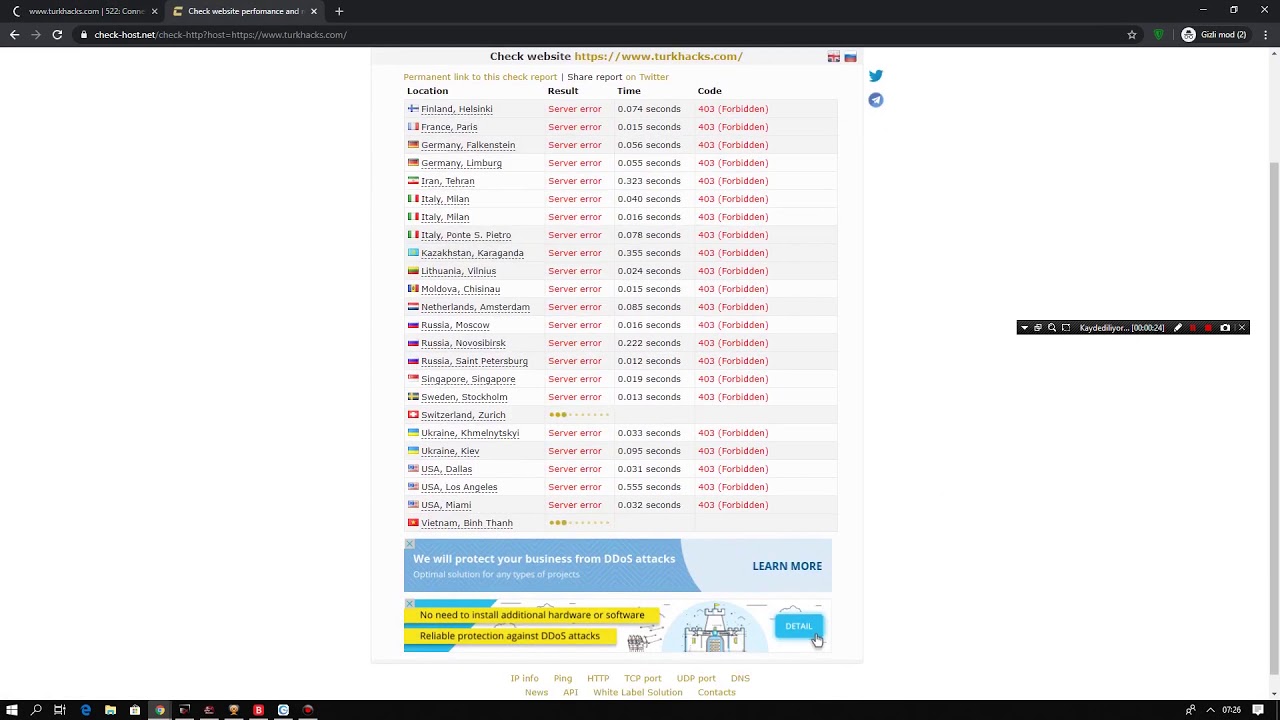Image resolution: width=1280 pixels, height=720 pixels.
Task: Open the Gizli mod (2) incognito profile button
Action: click(x=1215, y=35)
